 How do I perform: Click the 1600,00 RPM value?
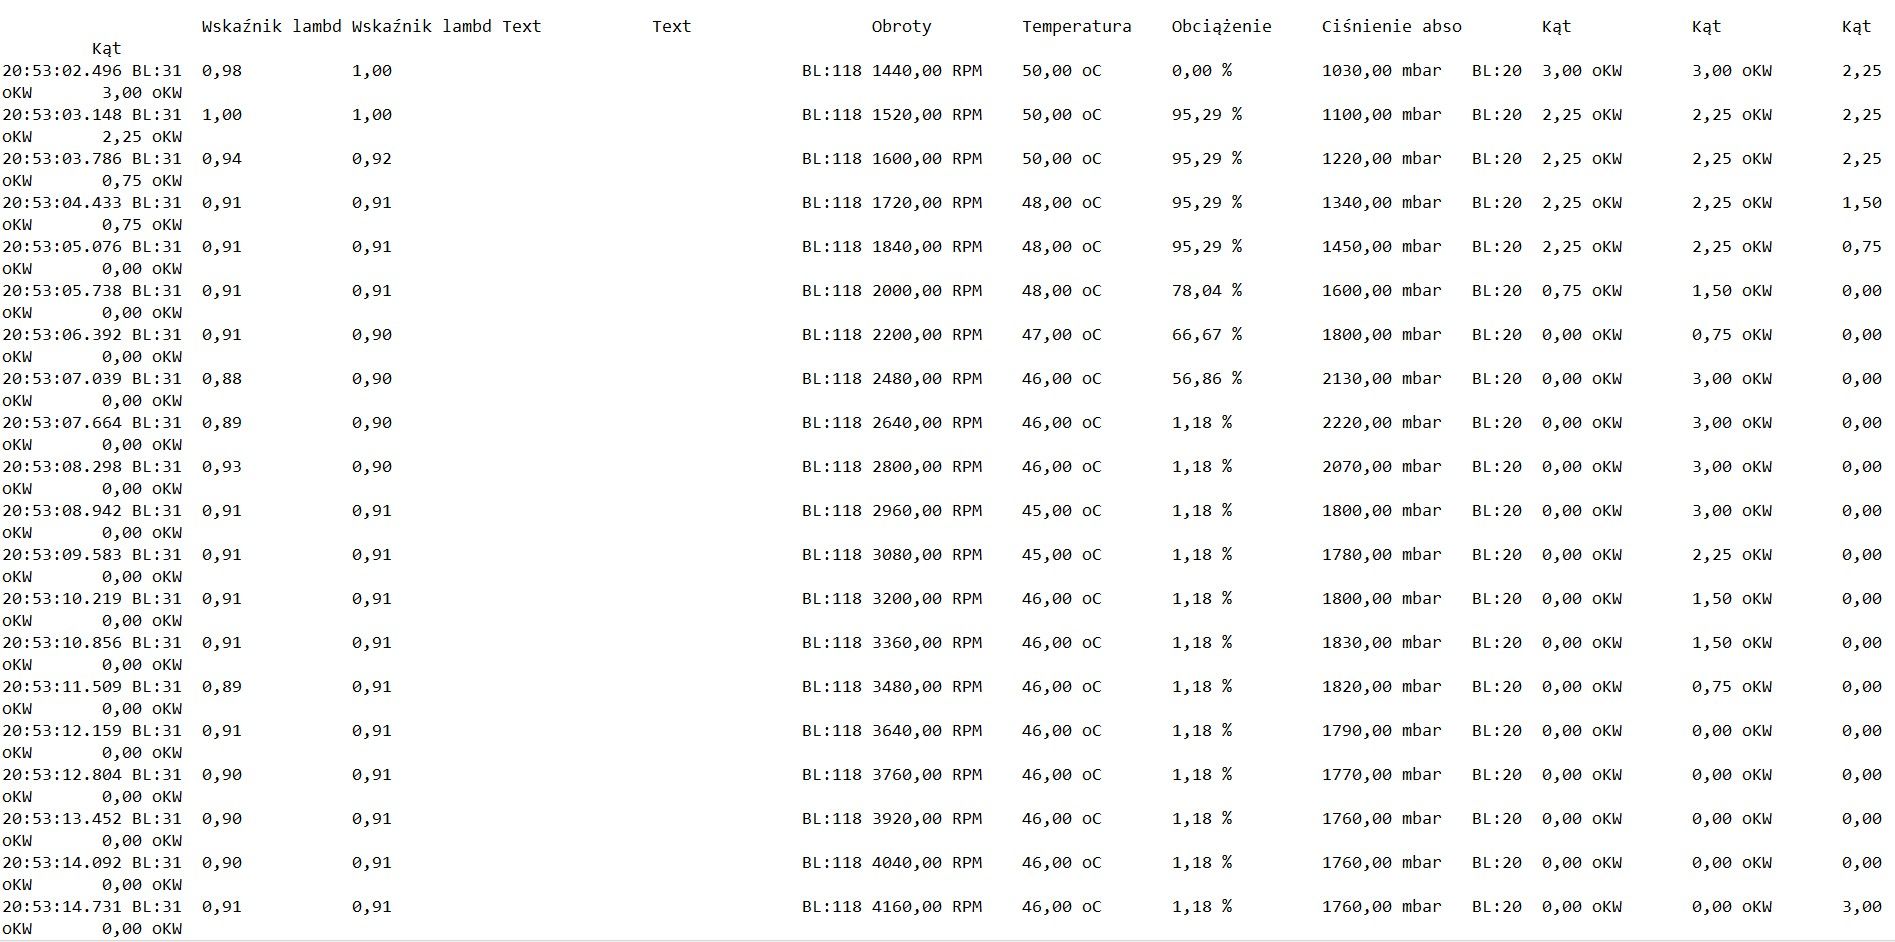[926, 159]
